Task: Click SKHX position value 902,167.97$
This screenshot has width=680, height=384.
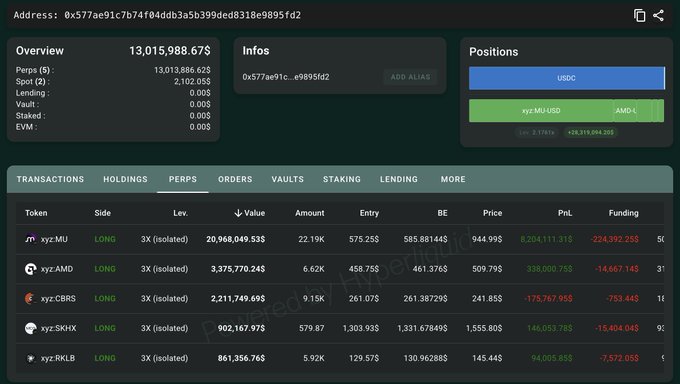Action: pyautogui.click(x=241, y=328)
